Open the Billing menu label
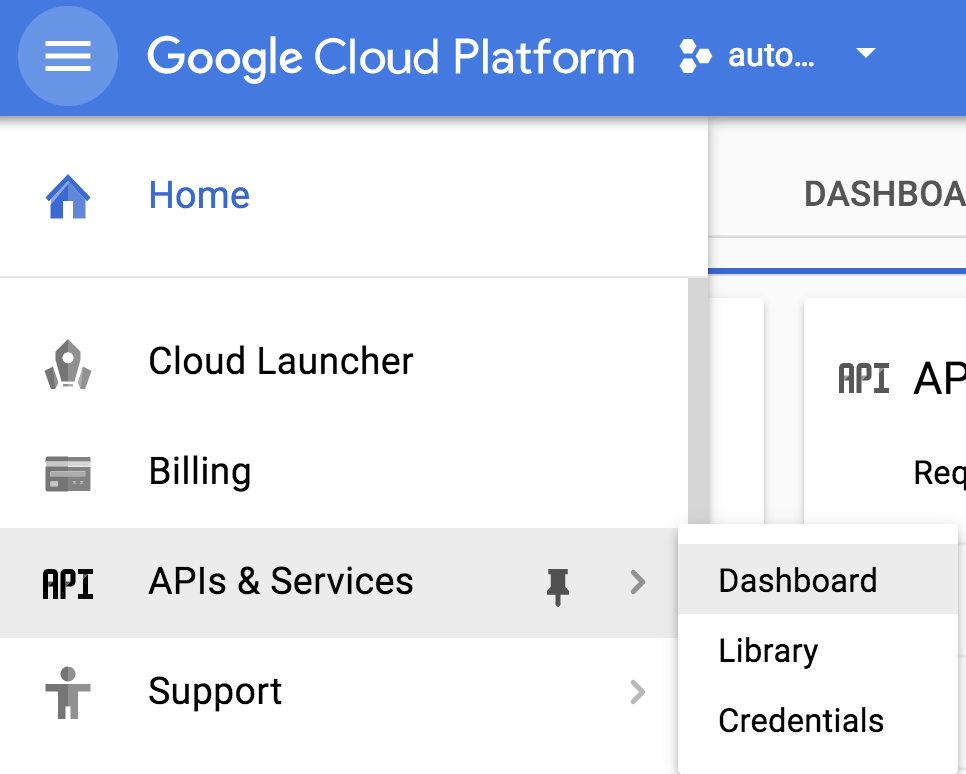The width and height of the screenshot is (966, 774). point(200,471)
